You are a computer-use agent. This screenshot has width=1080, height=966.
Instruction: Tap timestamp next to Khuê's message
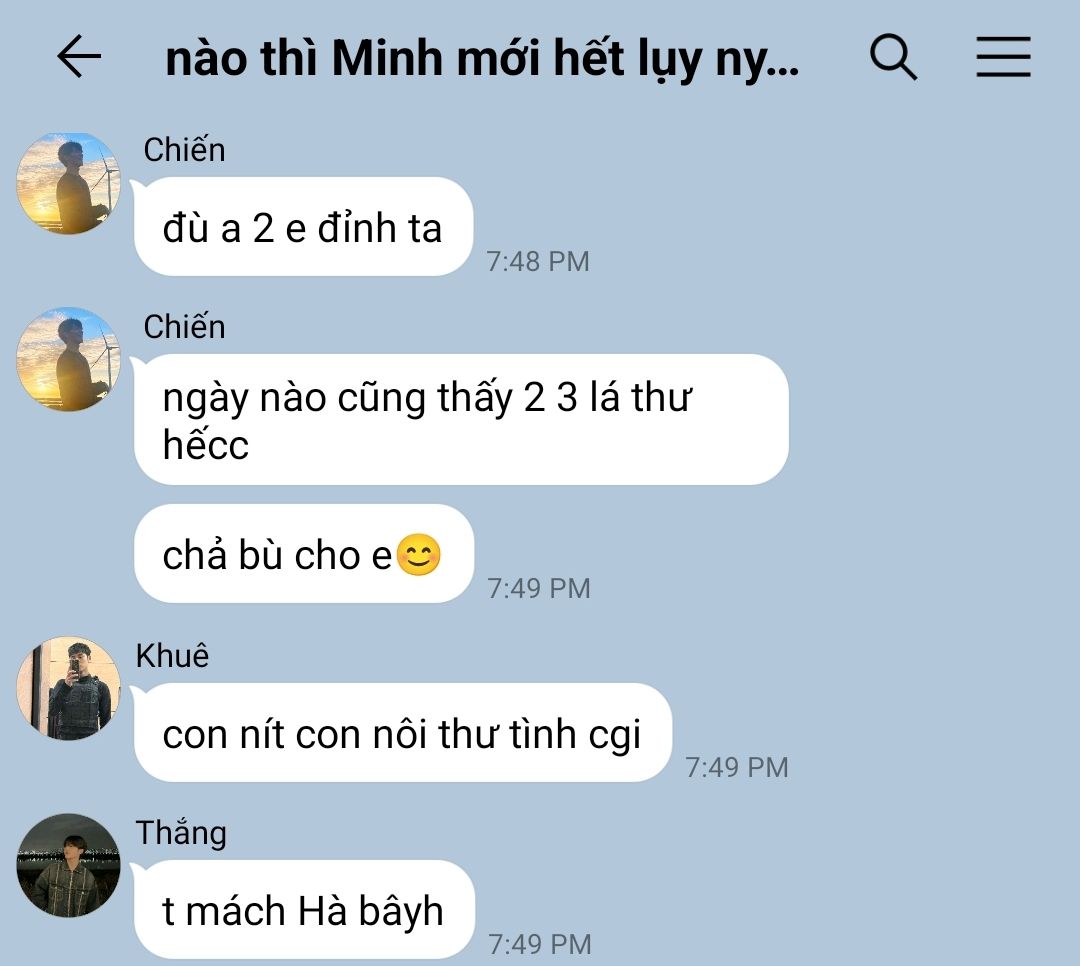737,768
